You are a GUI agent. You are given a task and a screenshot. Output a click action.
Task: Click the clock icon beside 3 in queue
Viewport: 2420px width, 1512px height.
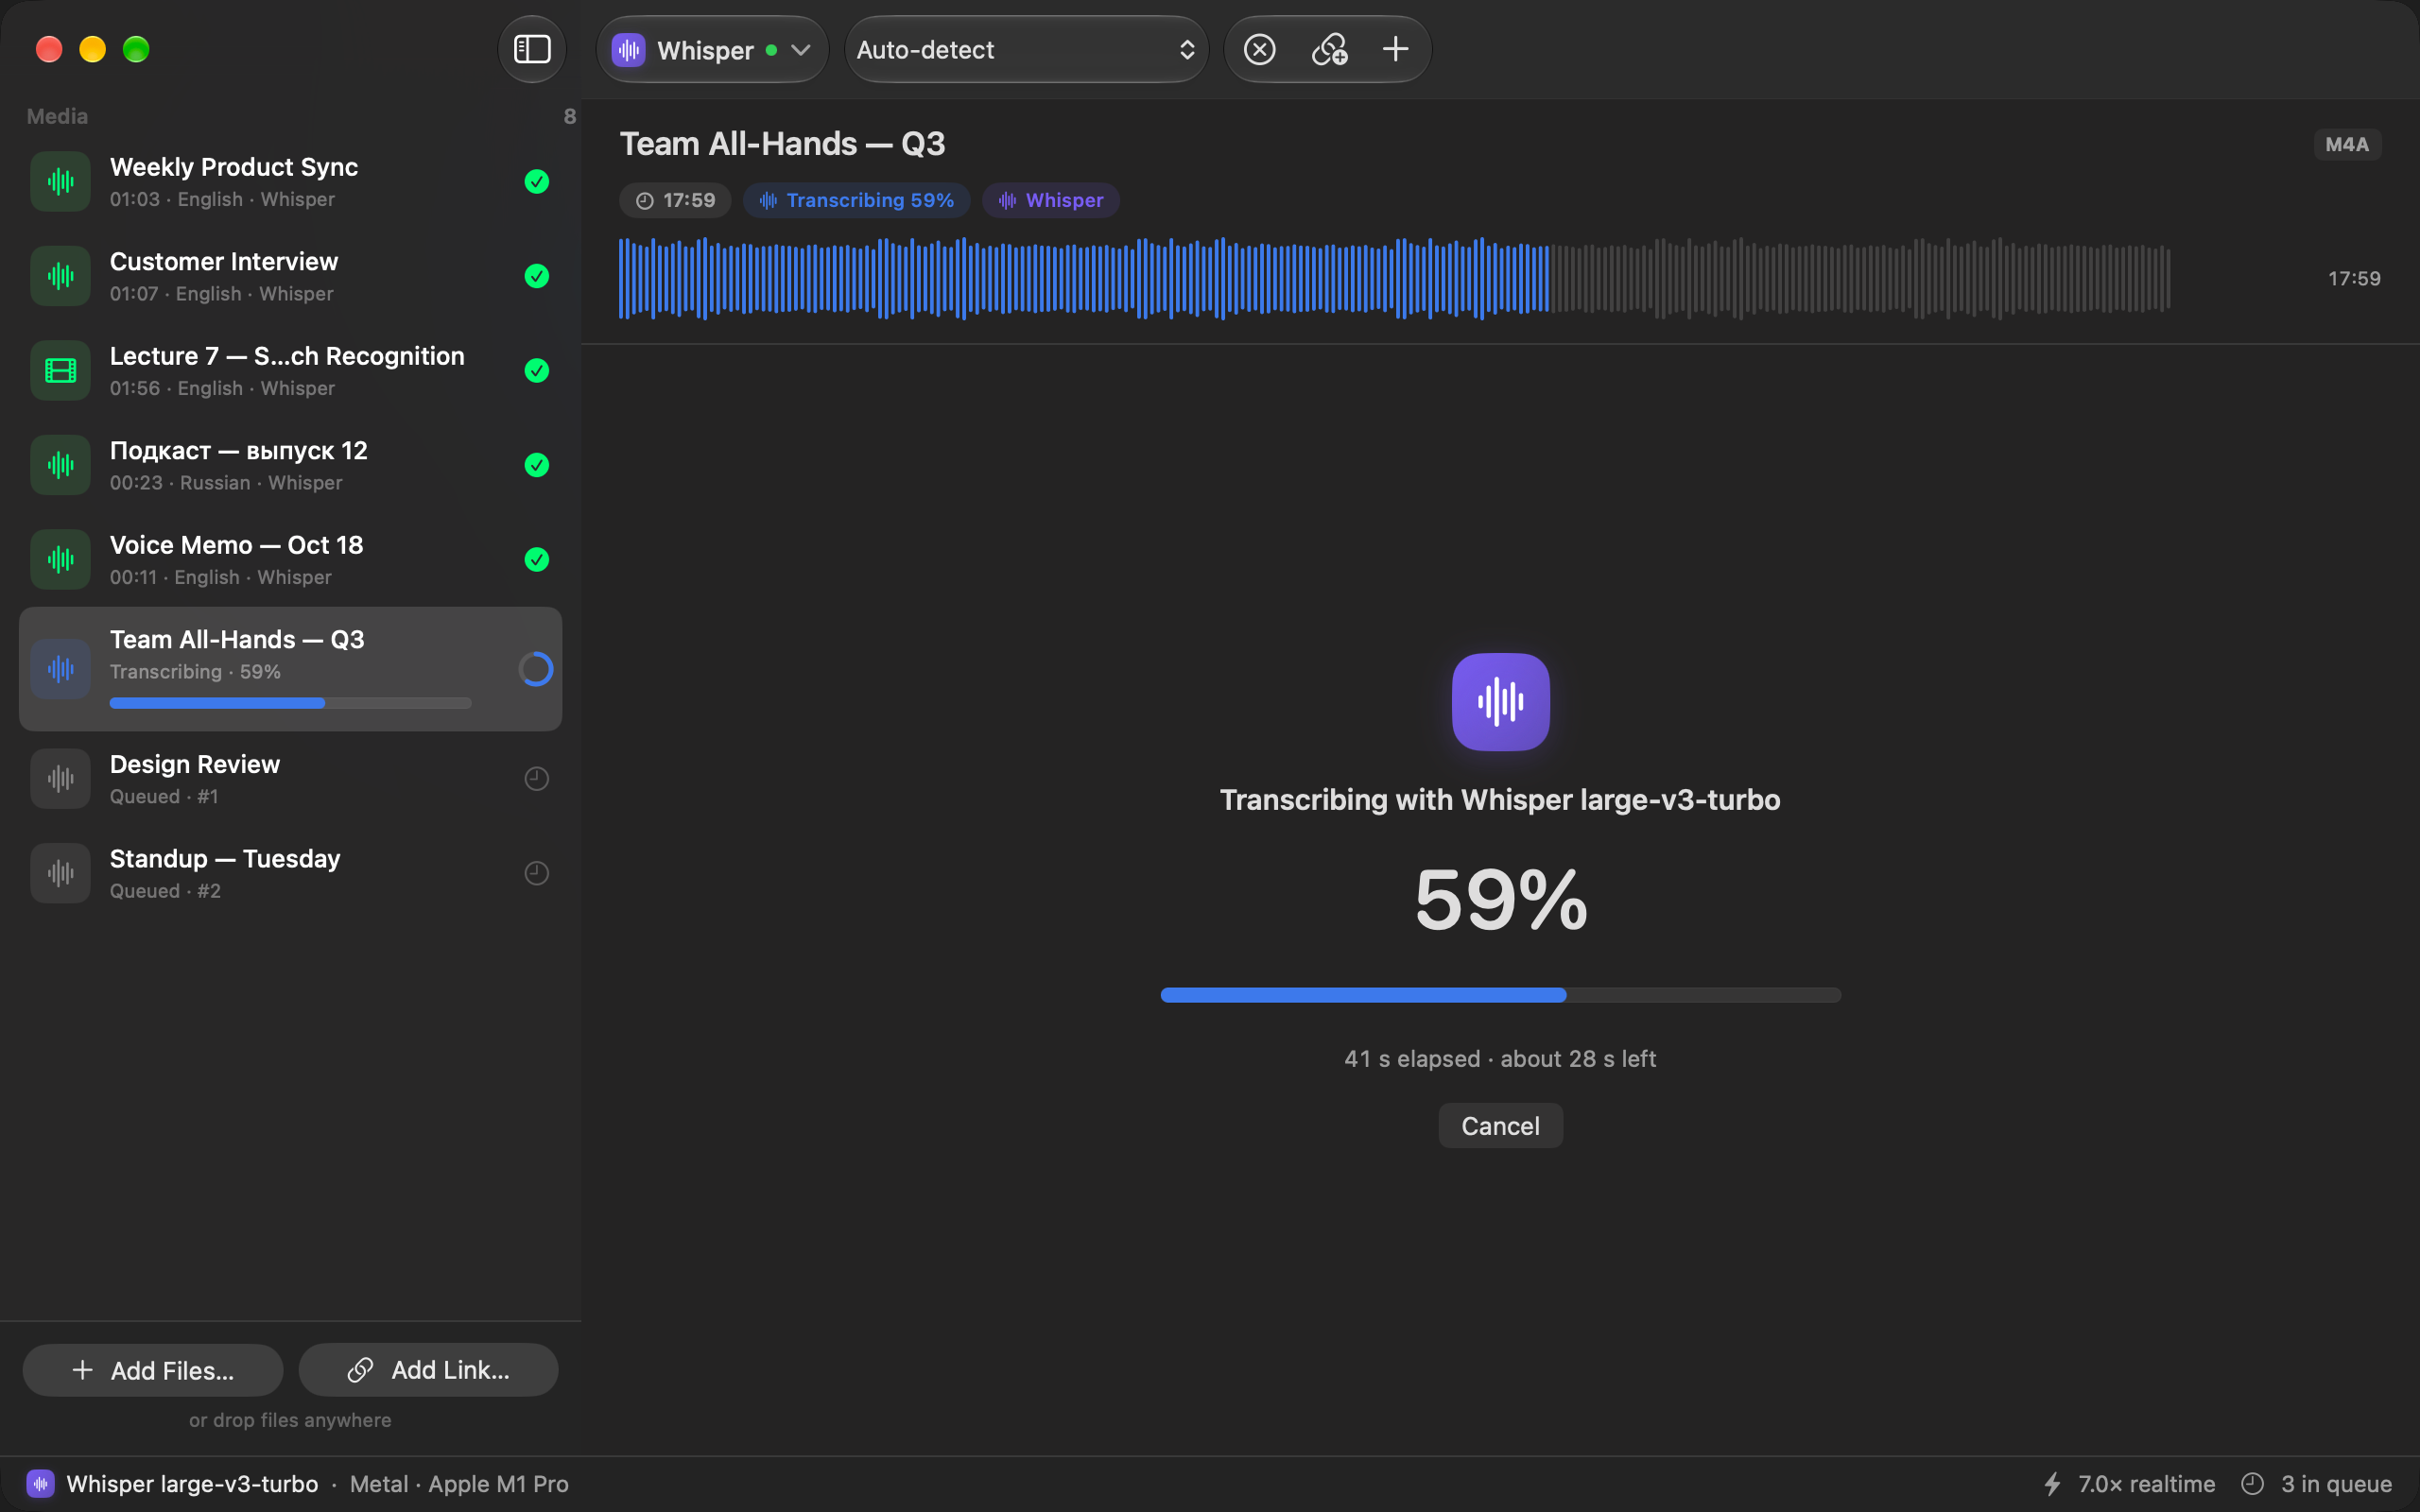(2252, 1483)
